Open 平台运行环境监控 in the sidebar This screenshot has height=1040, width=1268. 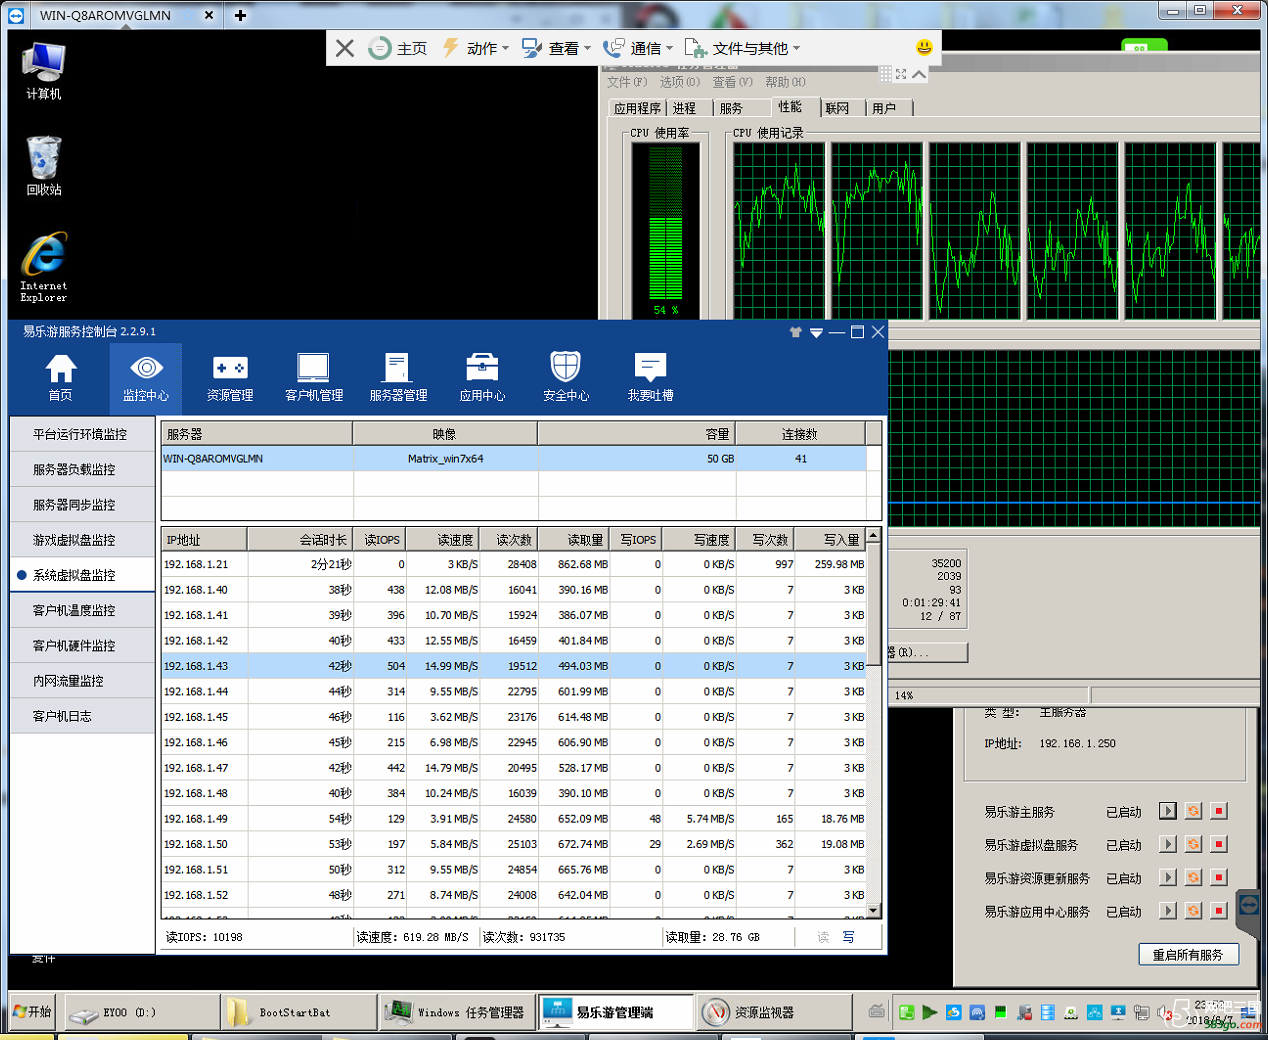(x=83, y=434)
